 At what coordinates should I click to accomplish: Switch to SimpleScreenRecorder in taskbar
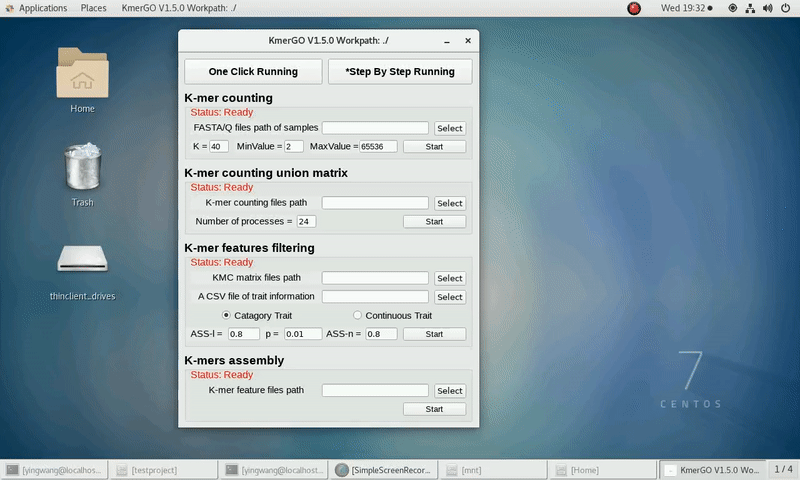point(384,470)
